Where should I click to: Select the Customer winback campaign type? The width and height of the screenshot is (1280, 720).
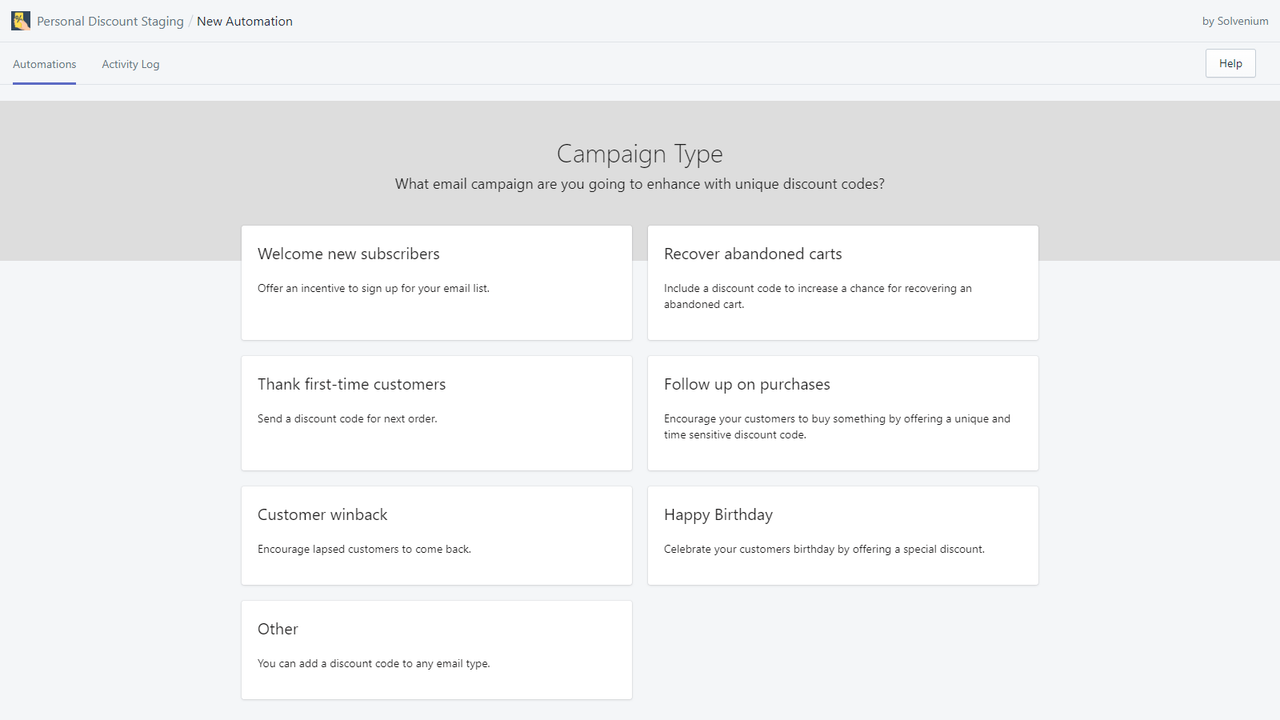tap(436, 535)
